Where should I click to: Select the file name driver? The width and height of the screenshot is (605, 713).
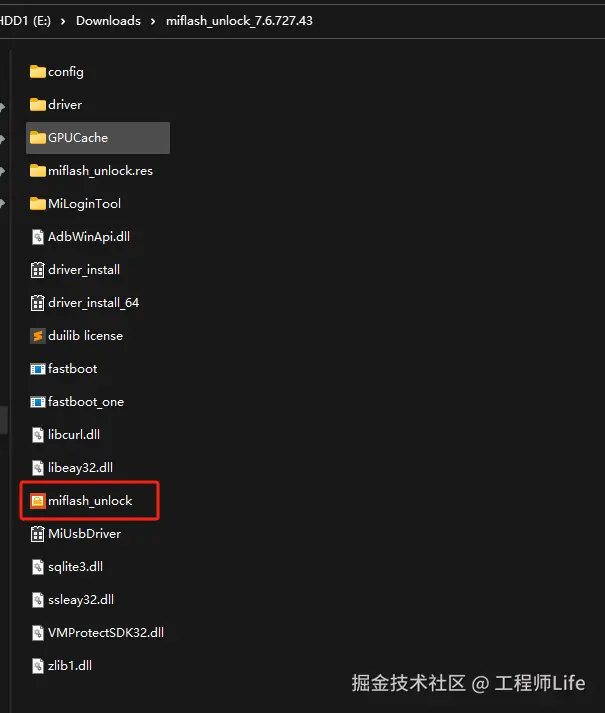tap(65, 105)
